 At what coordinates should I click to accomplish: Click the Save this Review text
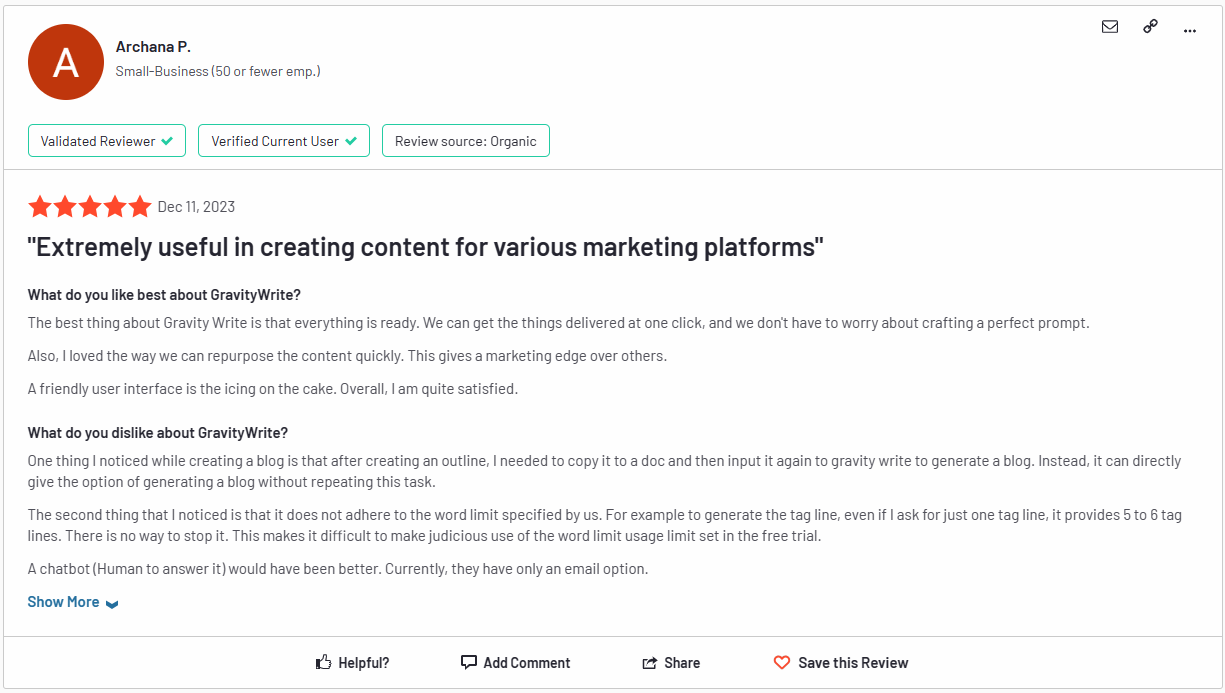pyautogui.click(x=853, y=663)
